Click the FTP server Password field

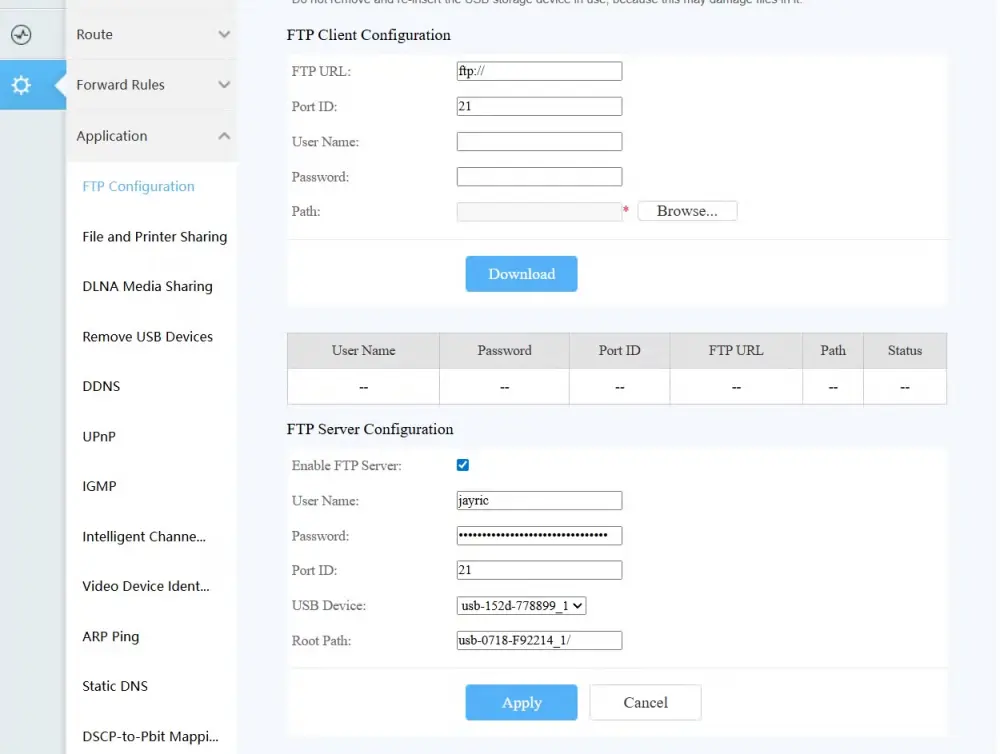click(x=539, y=536)
